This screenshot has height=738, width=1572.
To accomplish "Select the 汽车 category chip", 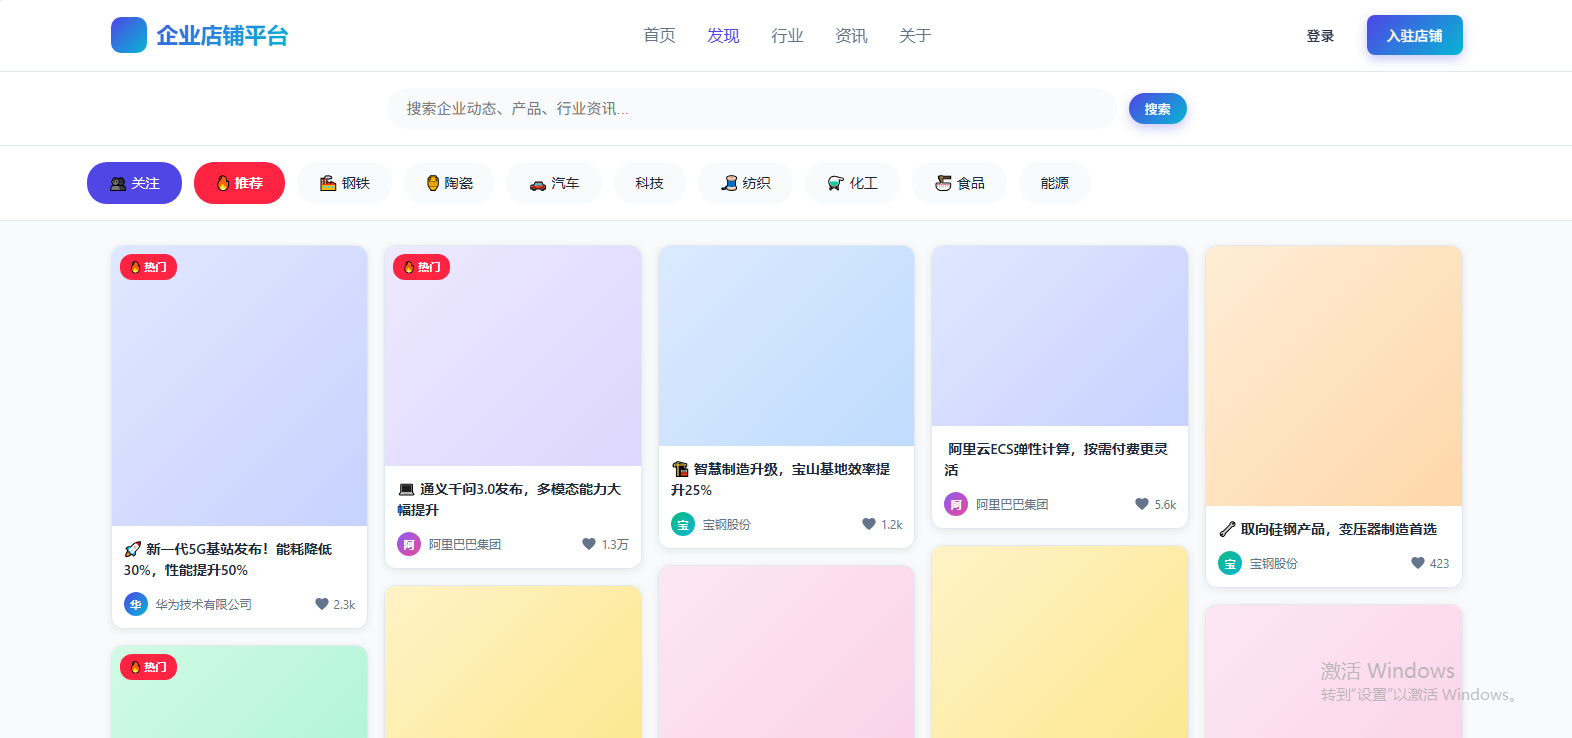I will 554,183.
